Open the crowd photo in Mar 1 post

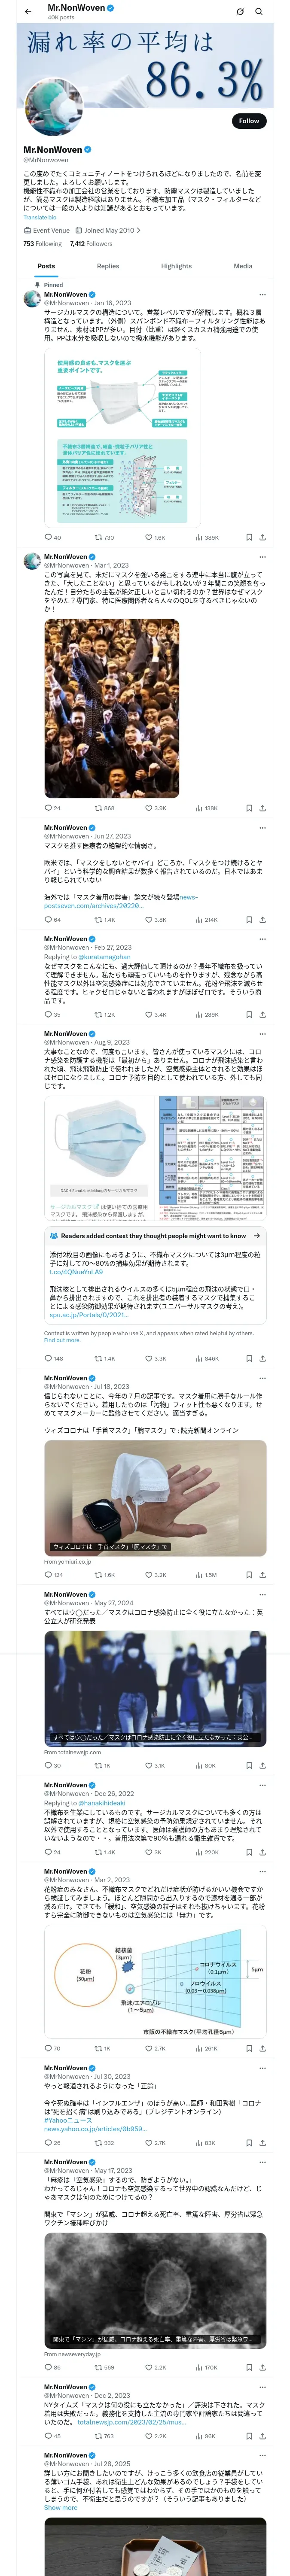(x=112, y=707)
